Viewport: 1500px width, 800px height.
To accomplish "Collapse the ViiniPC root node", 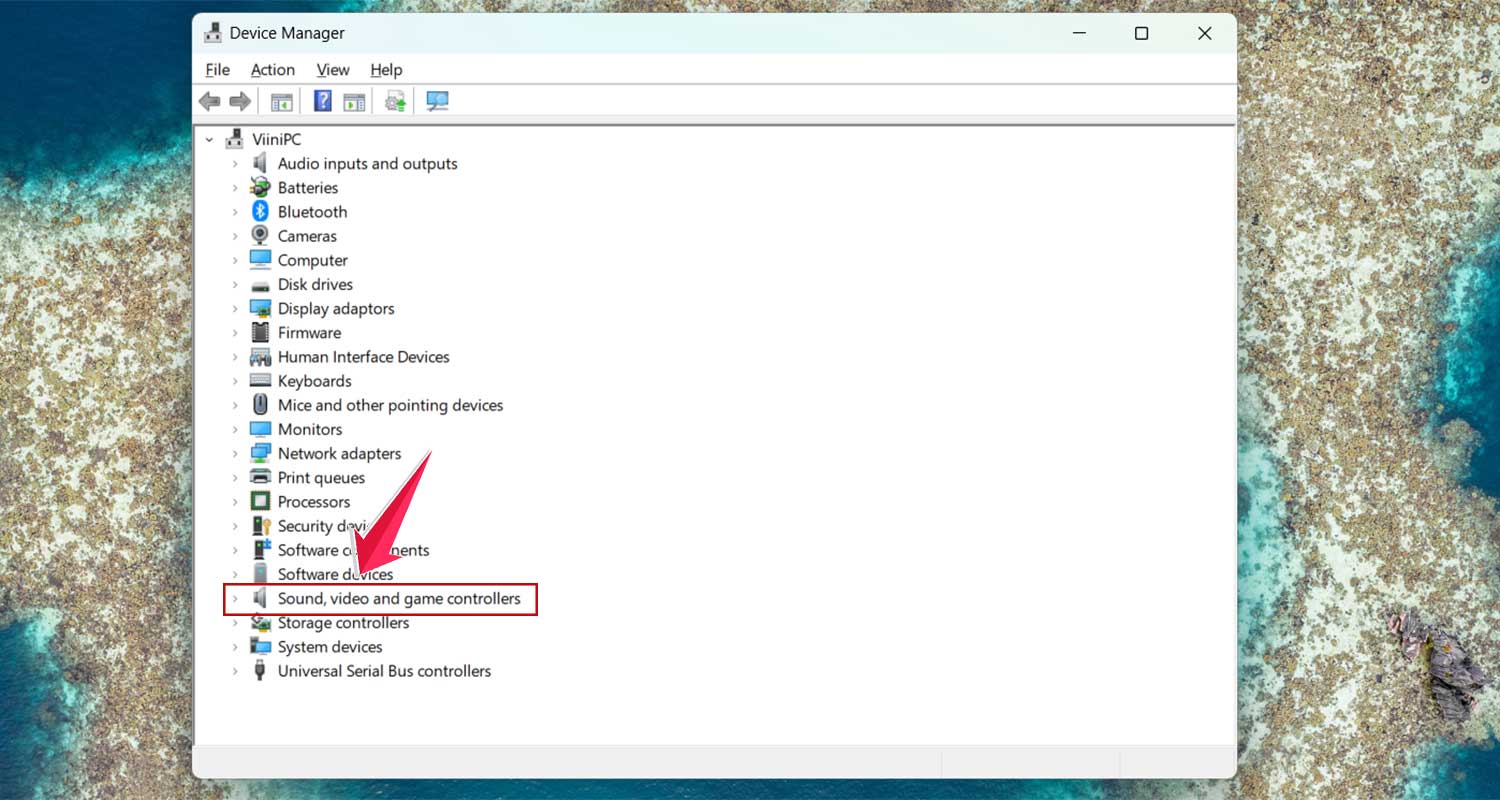I will 209,138.
